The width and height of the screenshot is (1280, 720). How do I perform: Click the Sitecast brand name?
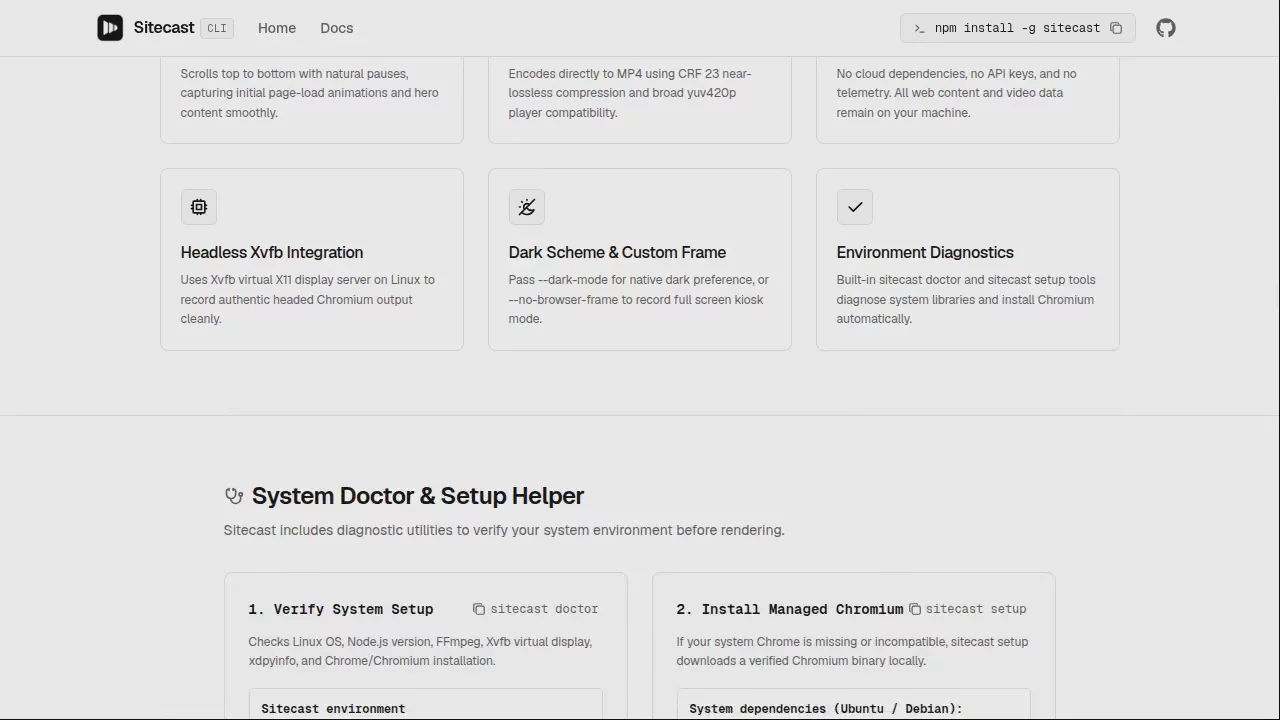pos(164,28)
